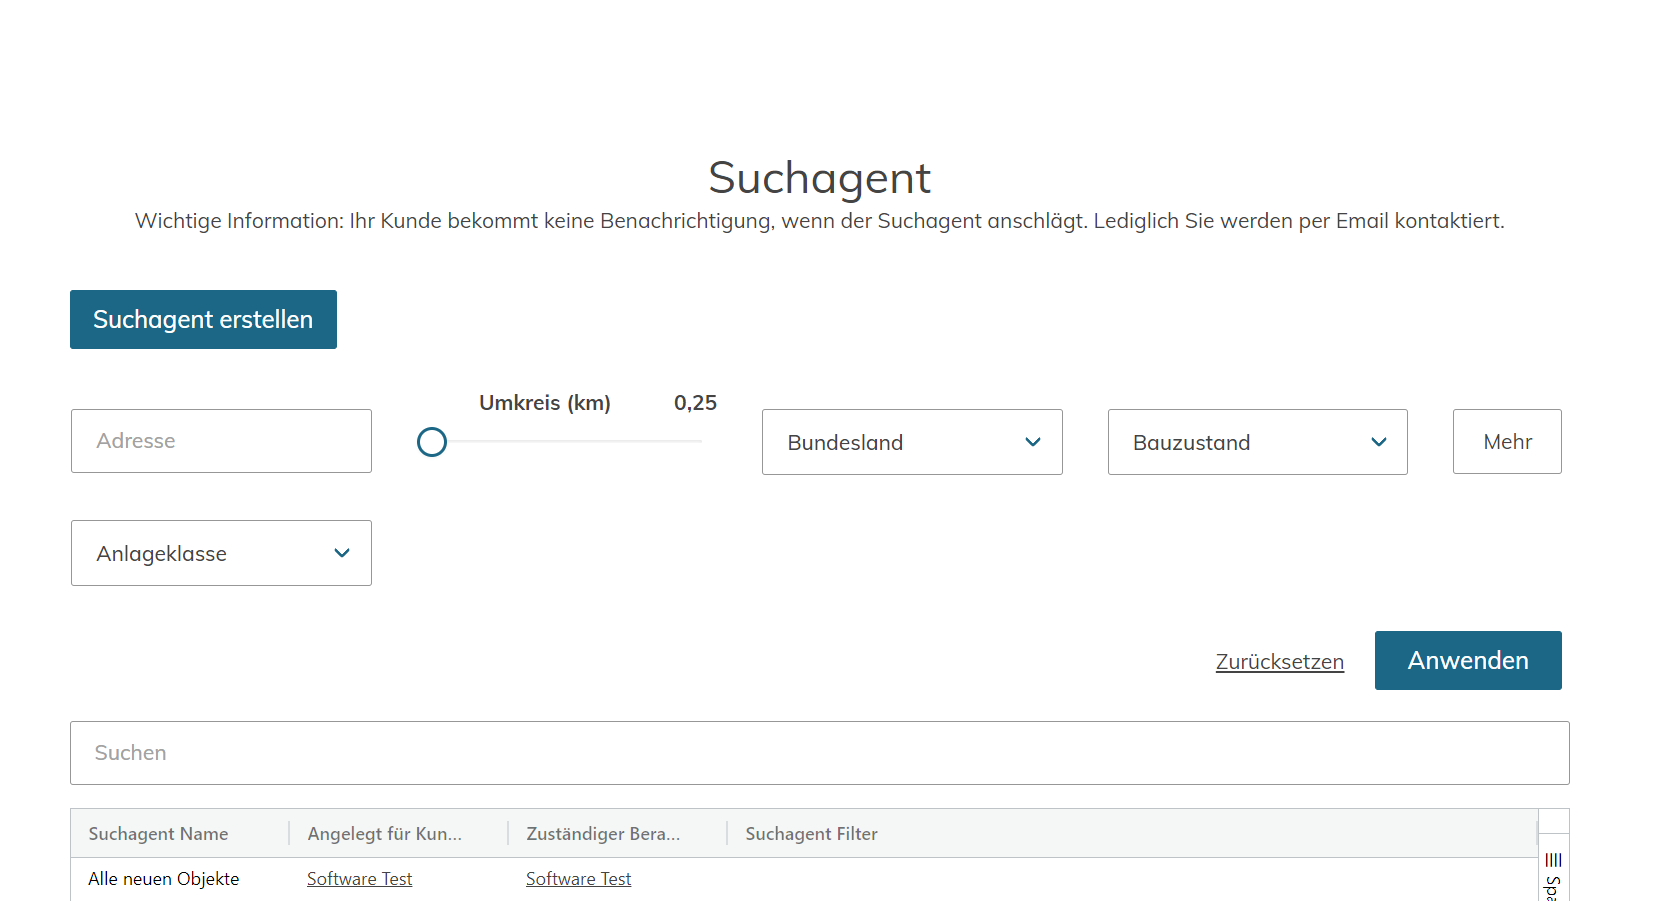
Task: Open the Anlageklasse dropdown
Action: click(221, 553)
